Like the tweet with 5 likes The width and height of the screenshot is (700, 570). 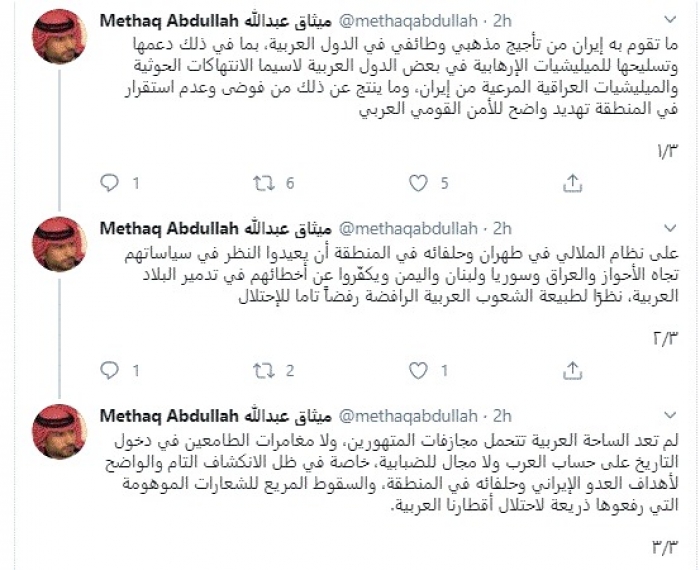tap(418, 182)
